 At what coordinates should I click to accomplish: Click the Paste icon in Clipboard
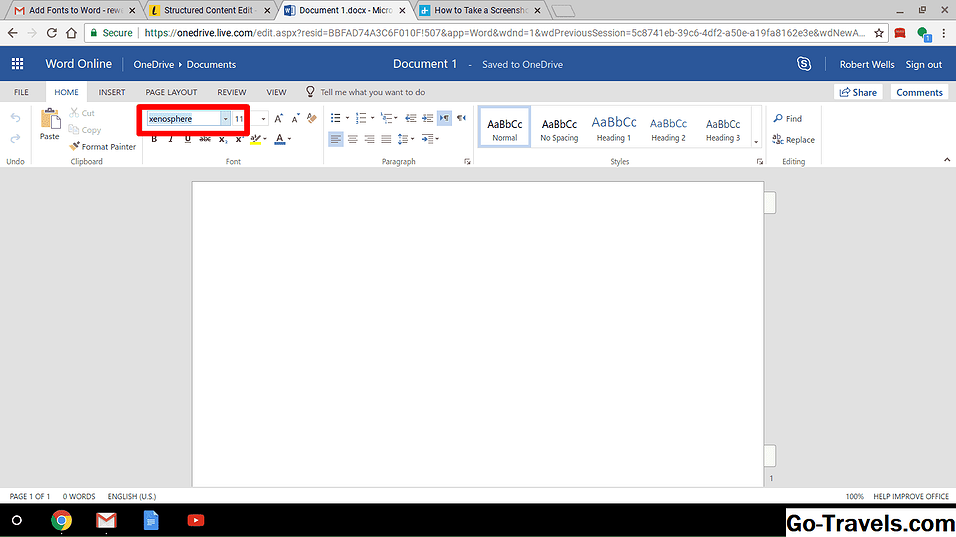[49, 123]
